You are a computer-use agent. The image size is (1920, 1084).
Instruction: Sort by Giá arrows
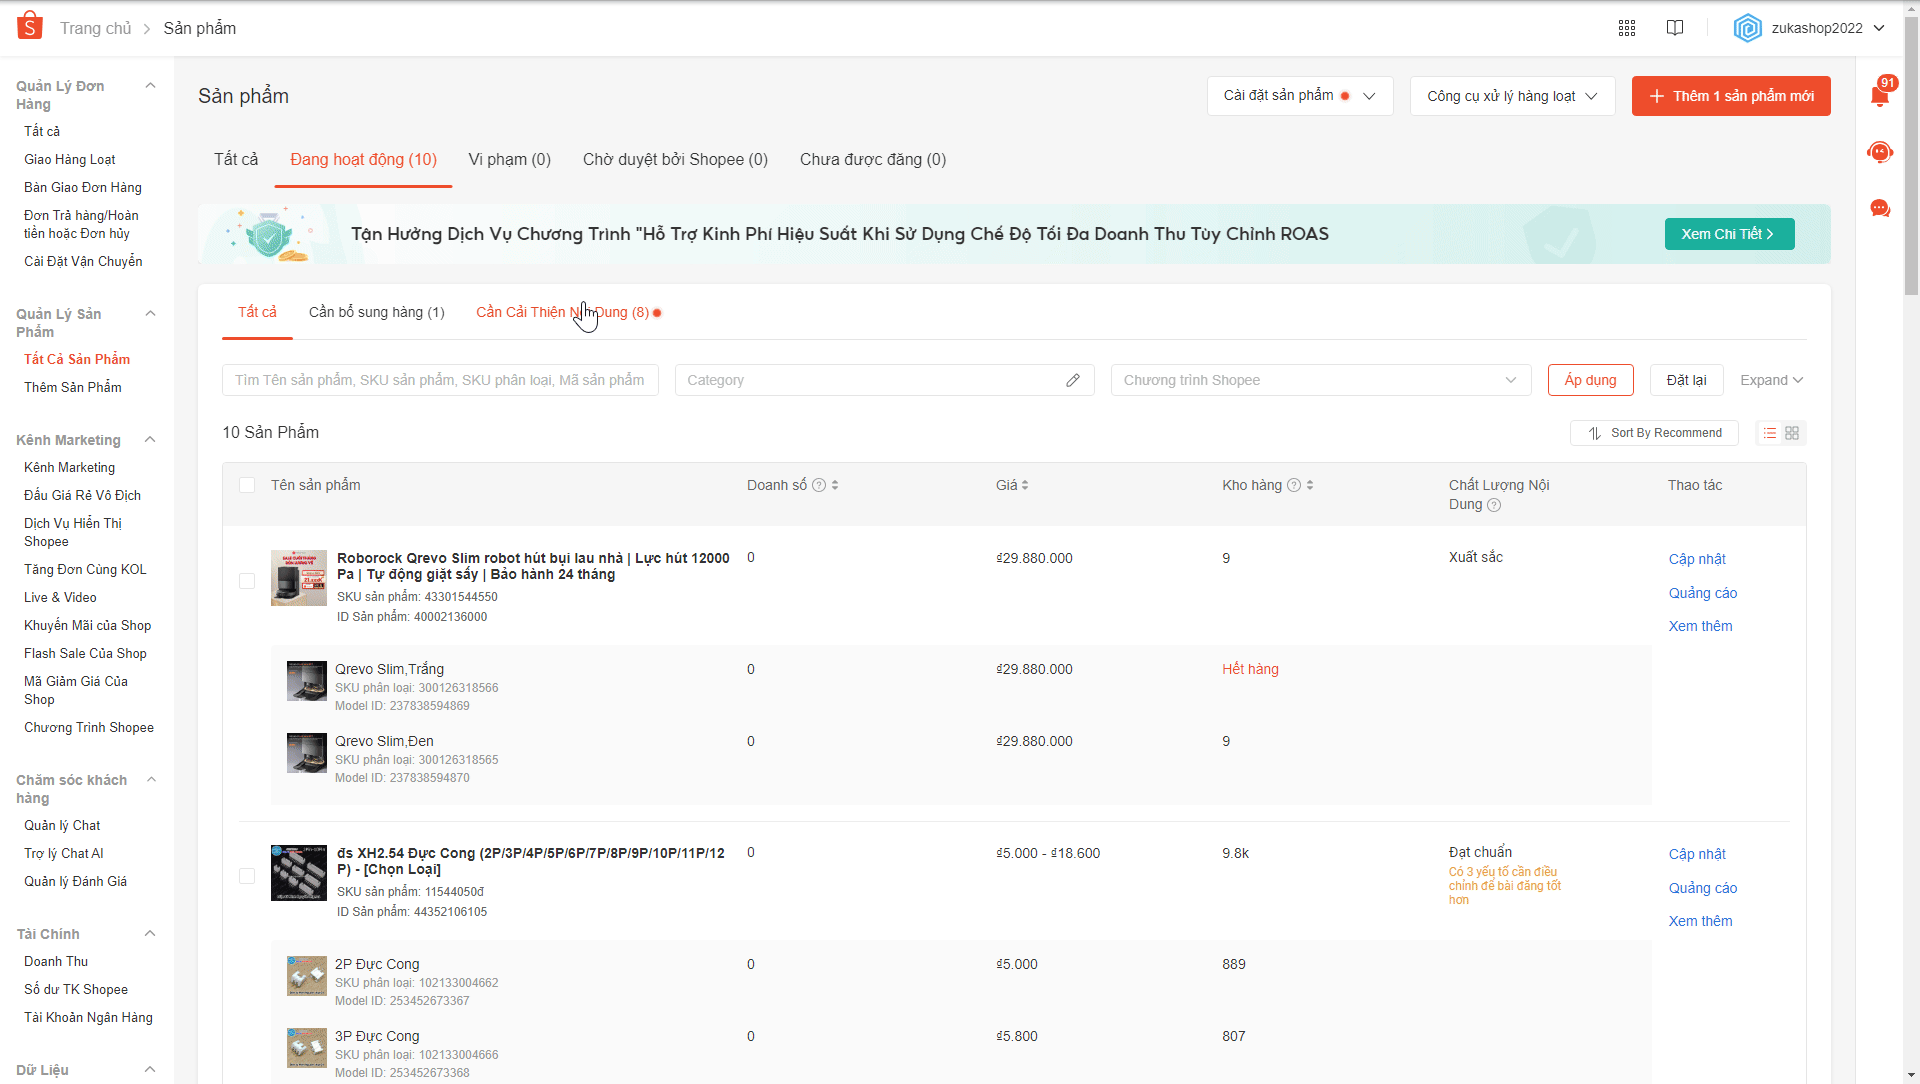pos(1025,485)
